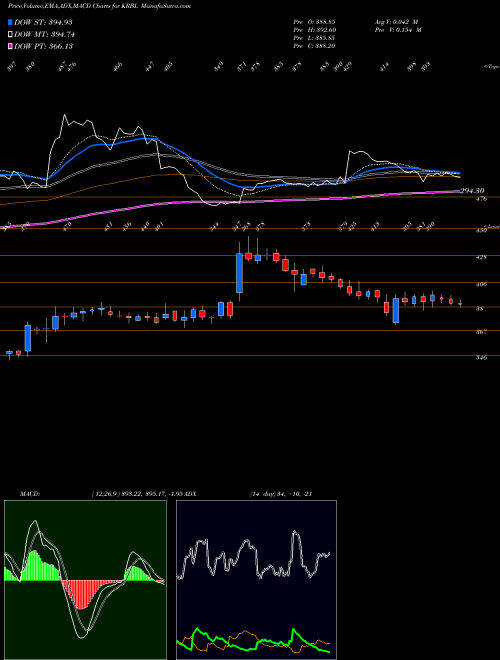500x660 pixels.
Task: Click the Pre L: 385.85 value
Action: coord(314,38)
